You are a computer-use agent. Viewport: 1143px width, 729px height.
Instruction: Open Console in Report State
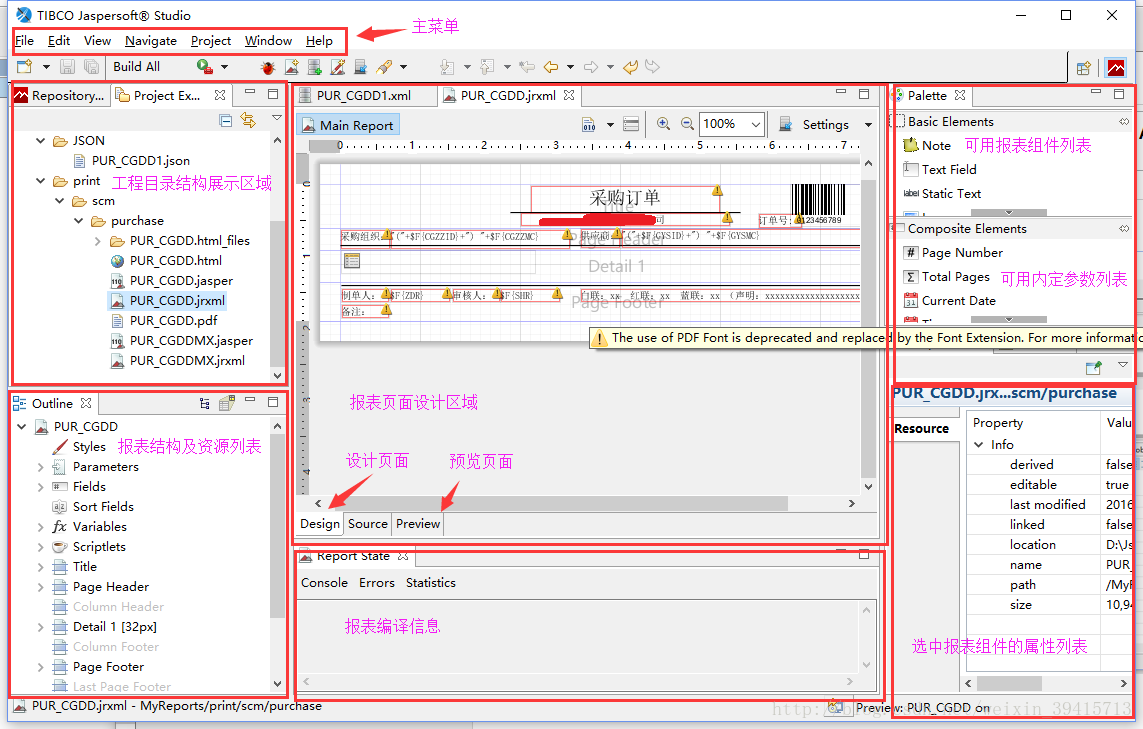pos(324,582)
